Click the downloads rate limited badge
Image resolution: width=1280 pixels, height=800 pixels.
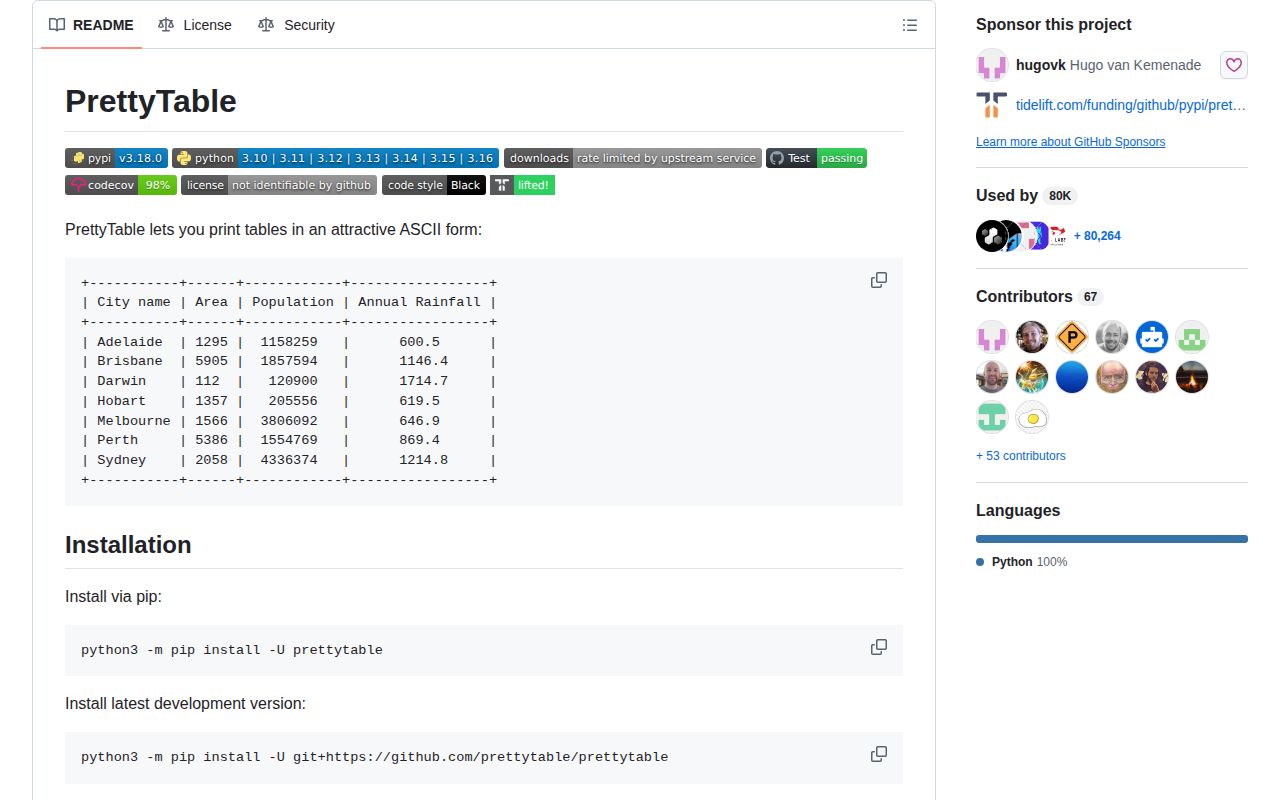(x=632, y=158)
